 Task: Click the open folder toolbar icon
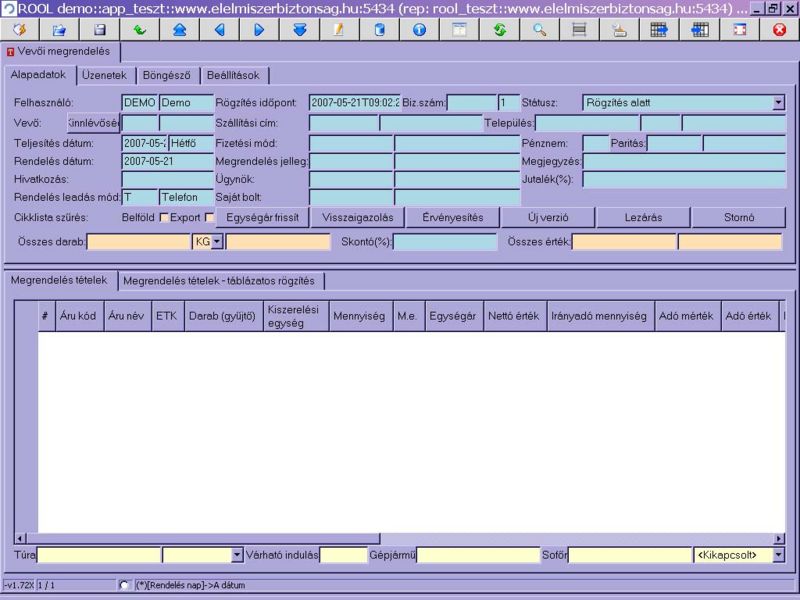click(59, 30)
